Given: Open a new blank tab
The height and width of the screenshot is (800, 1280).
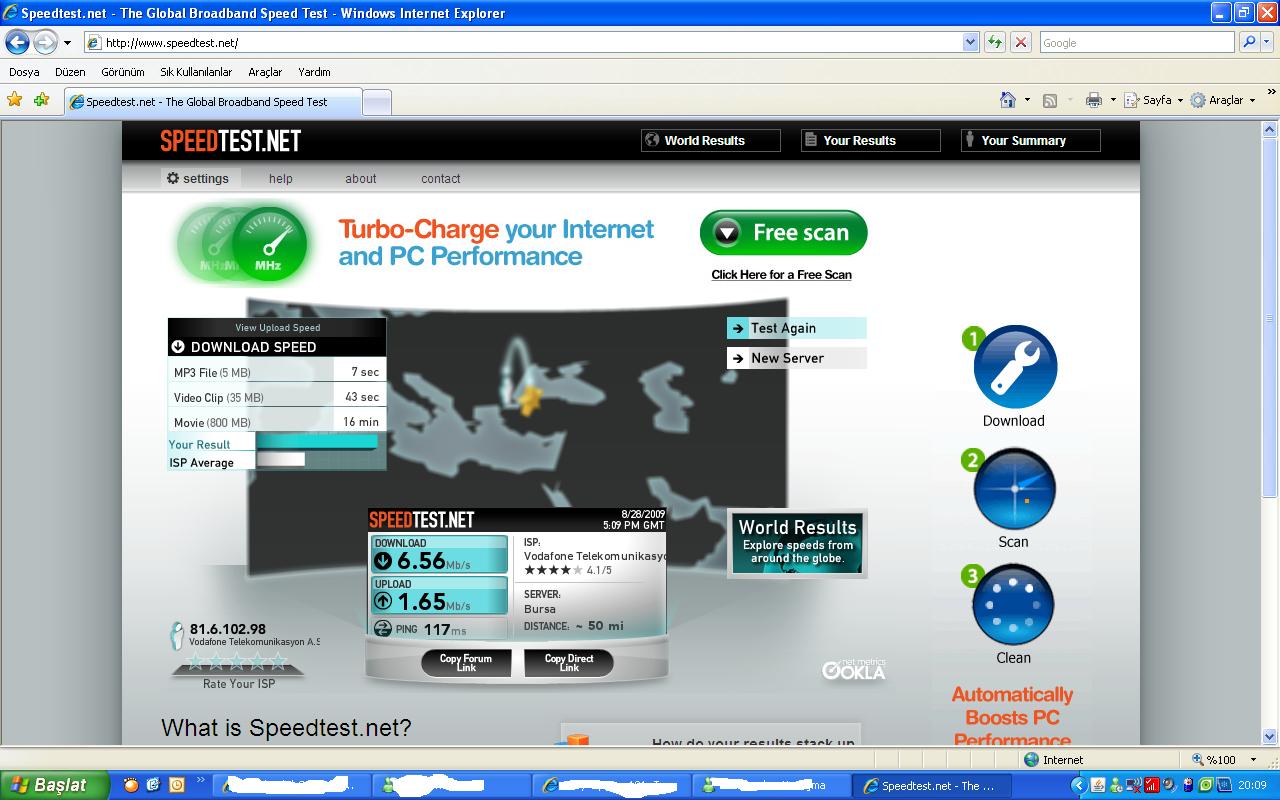Looking at the screenshot, I should [x=376, y=102].
